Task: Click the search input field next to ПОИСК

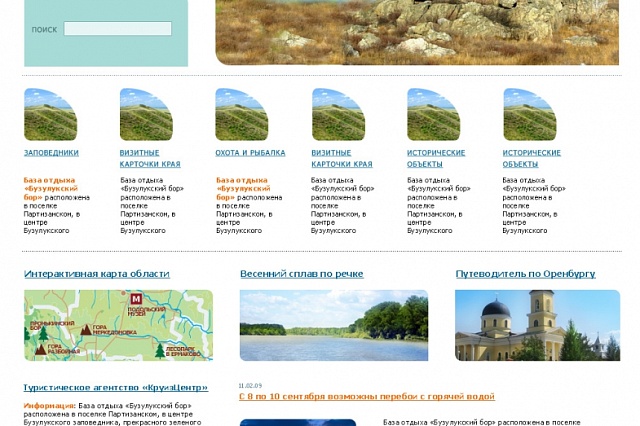Action: 118,29
